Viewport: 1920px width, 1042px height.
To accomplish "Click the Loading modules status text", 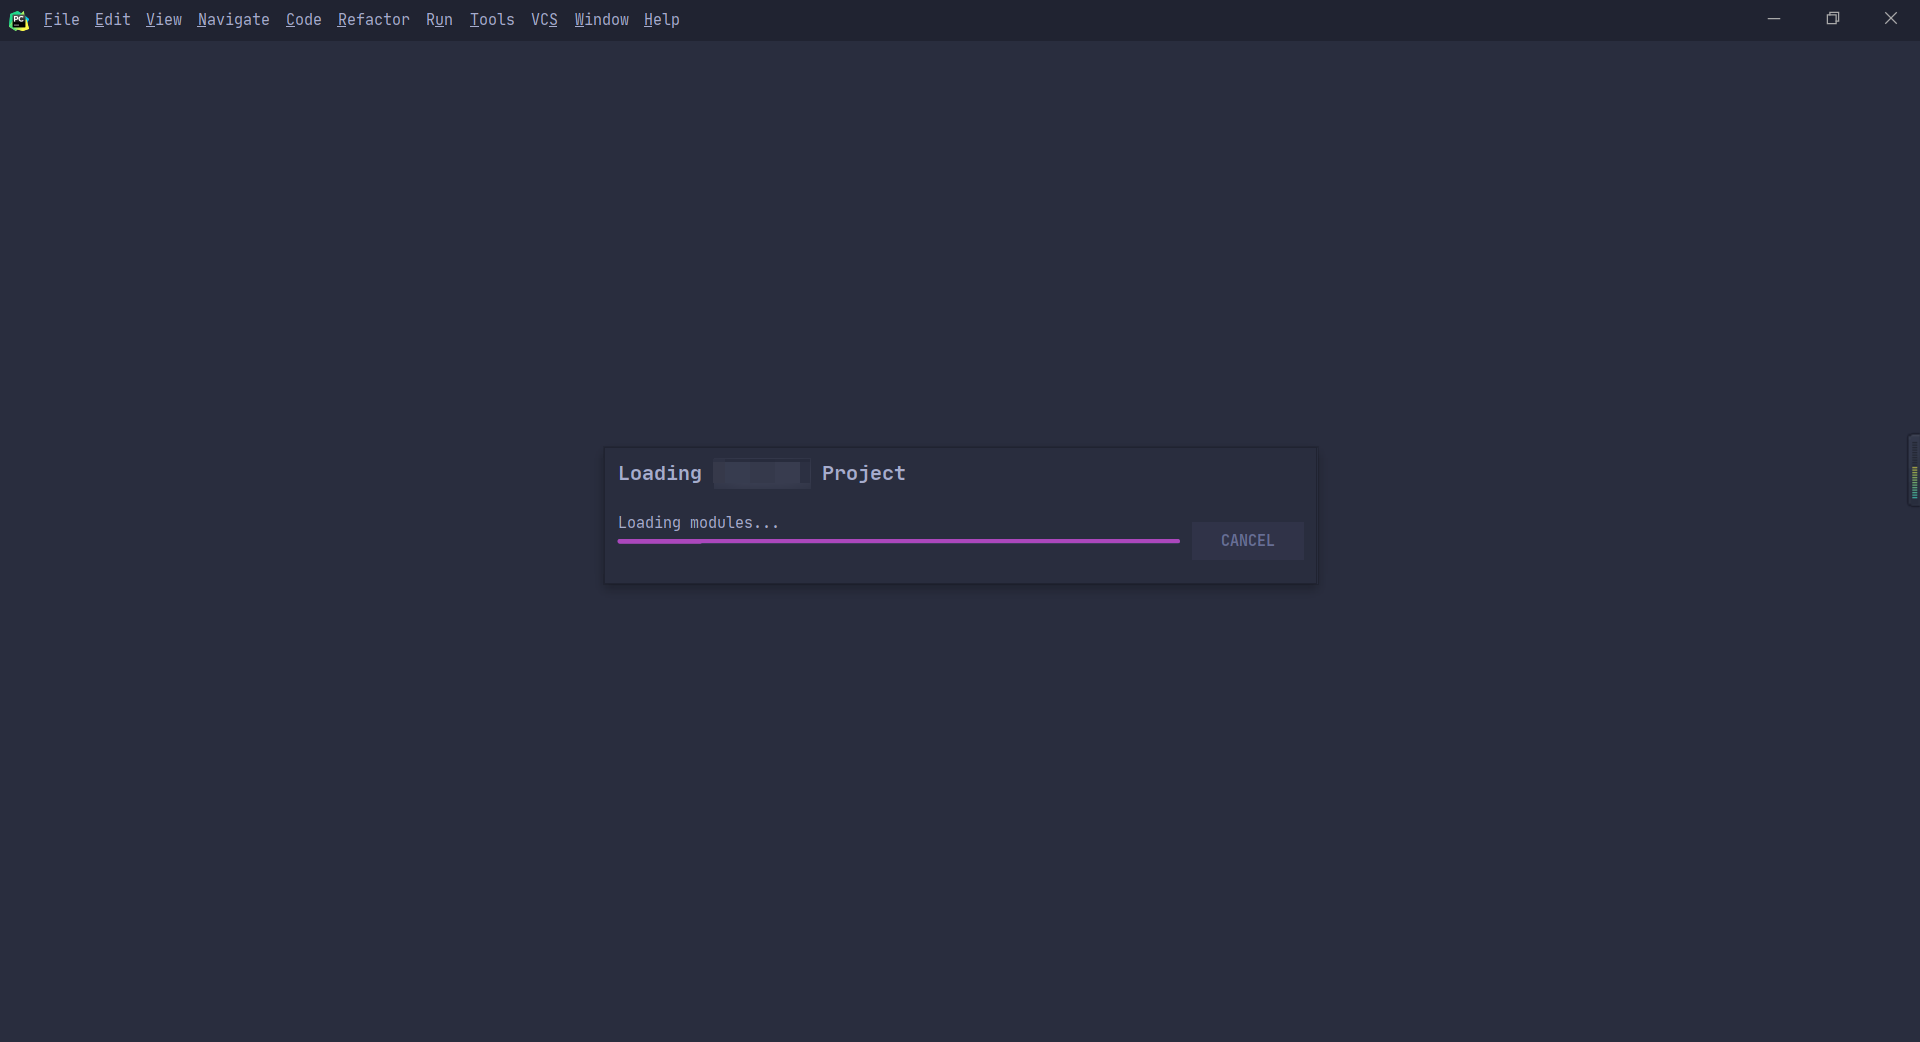I will (x=698, y=522).
